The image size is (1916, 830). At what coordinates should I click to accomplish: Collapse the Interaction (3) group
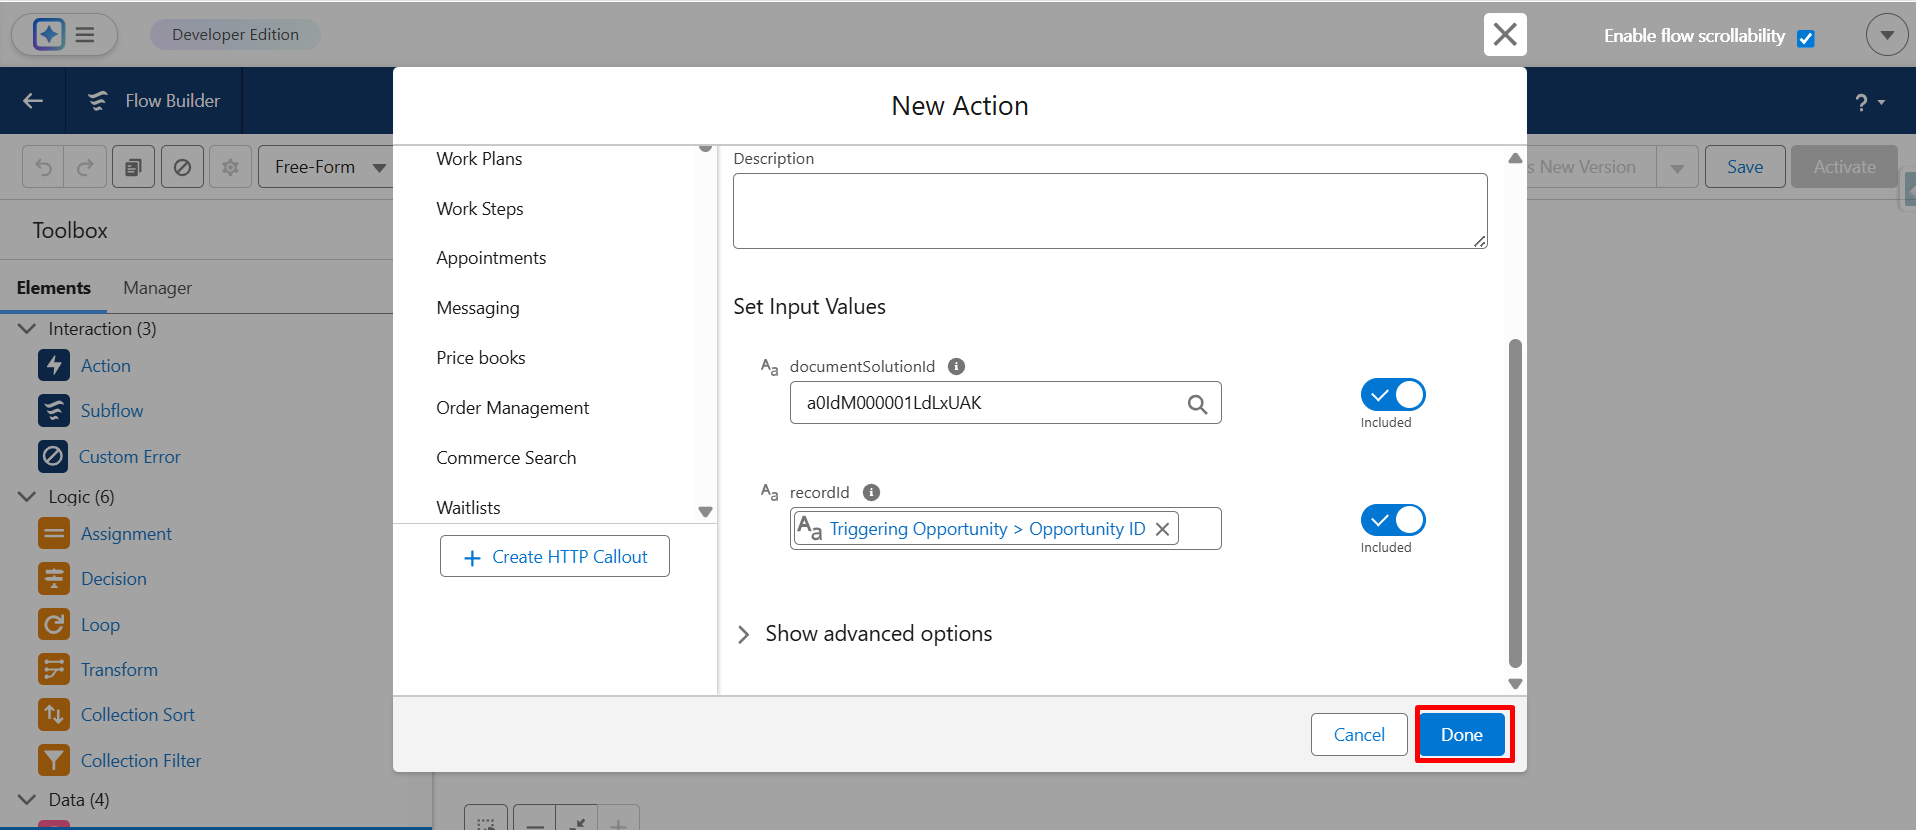pyautogui.click(x=27, y=329)
